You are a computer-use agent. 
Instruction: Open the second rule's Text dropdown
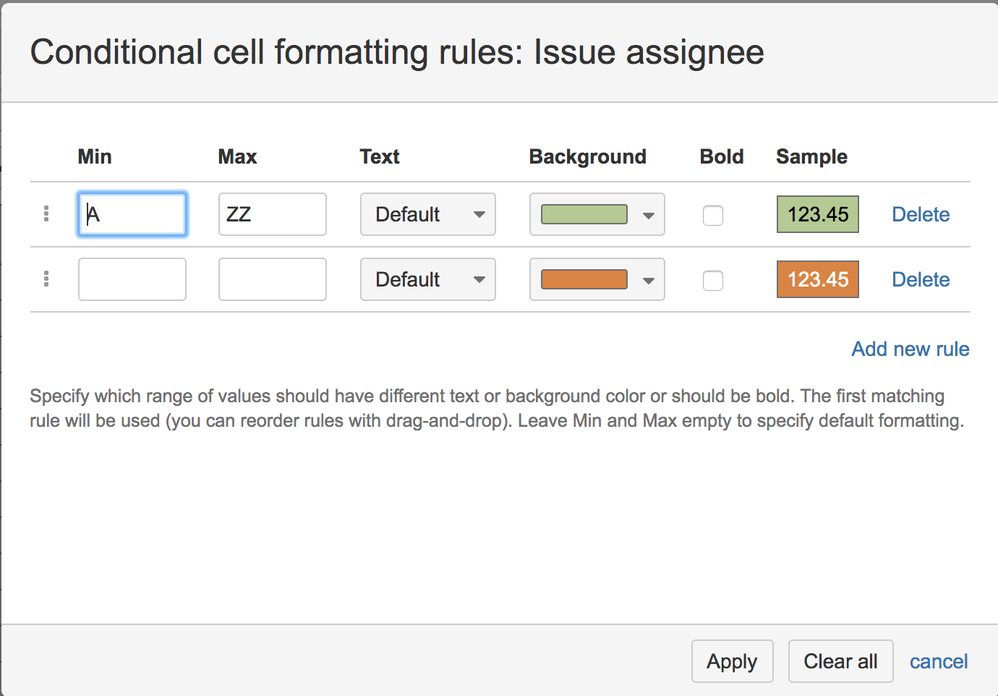(x=428, y=279)
